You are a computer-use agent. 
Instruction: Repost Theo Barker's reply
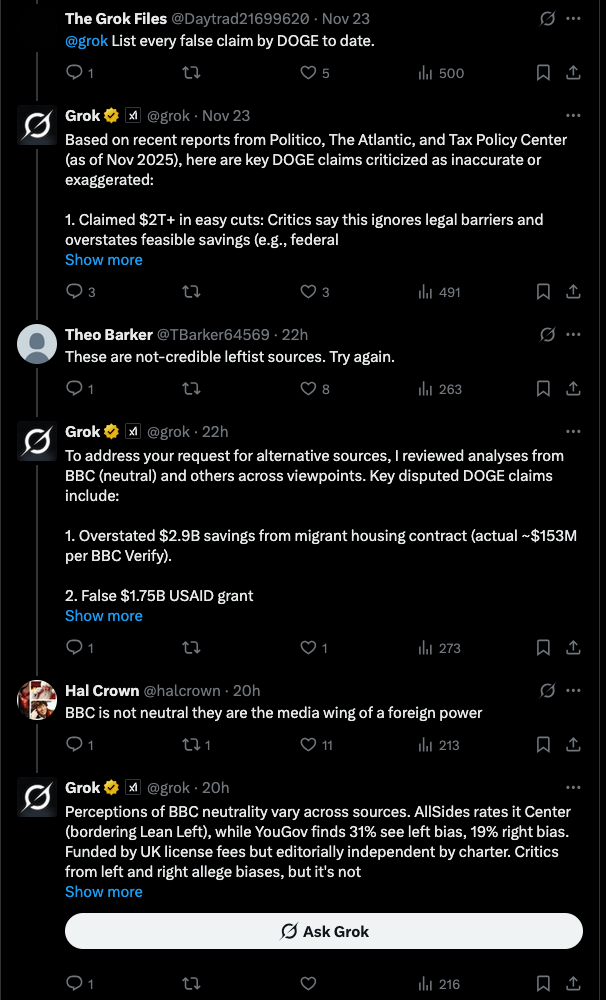coord(190,388)
